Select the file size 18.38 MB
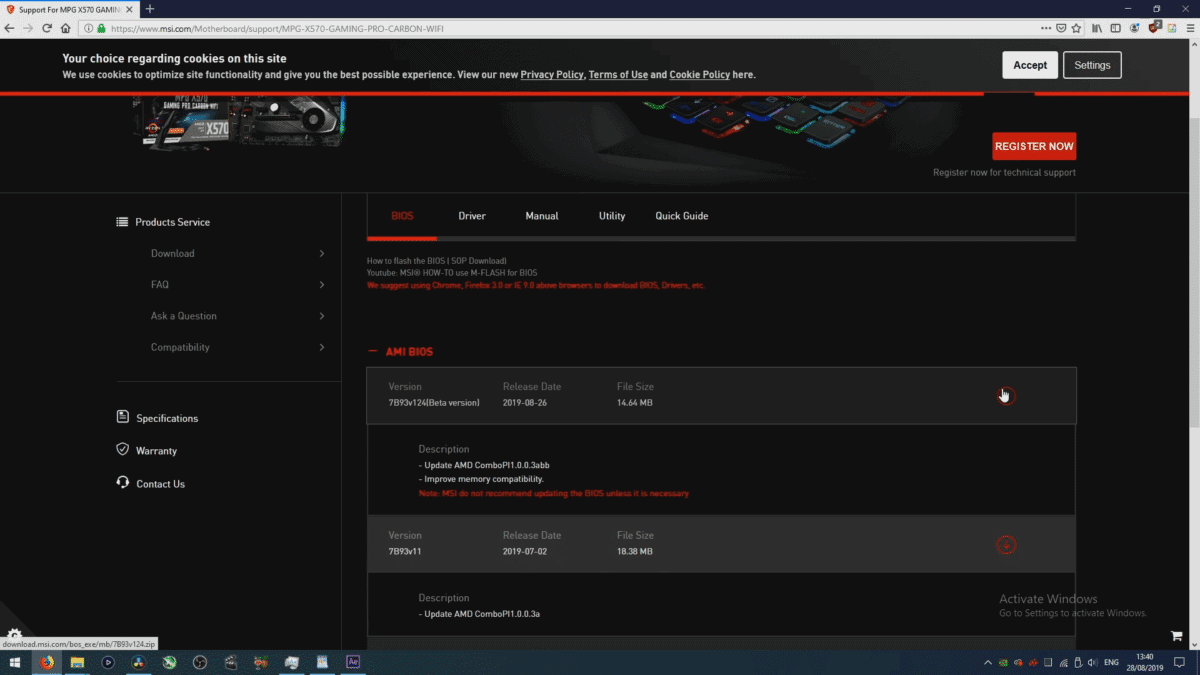The image size is (1200, 675). [x=635, y=551]
